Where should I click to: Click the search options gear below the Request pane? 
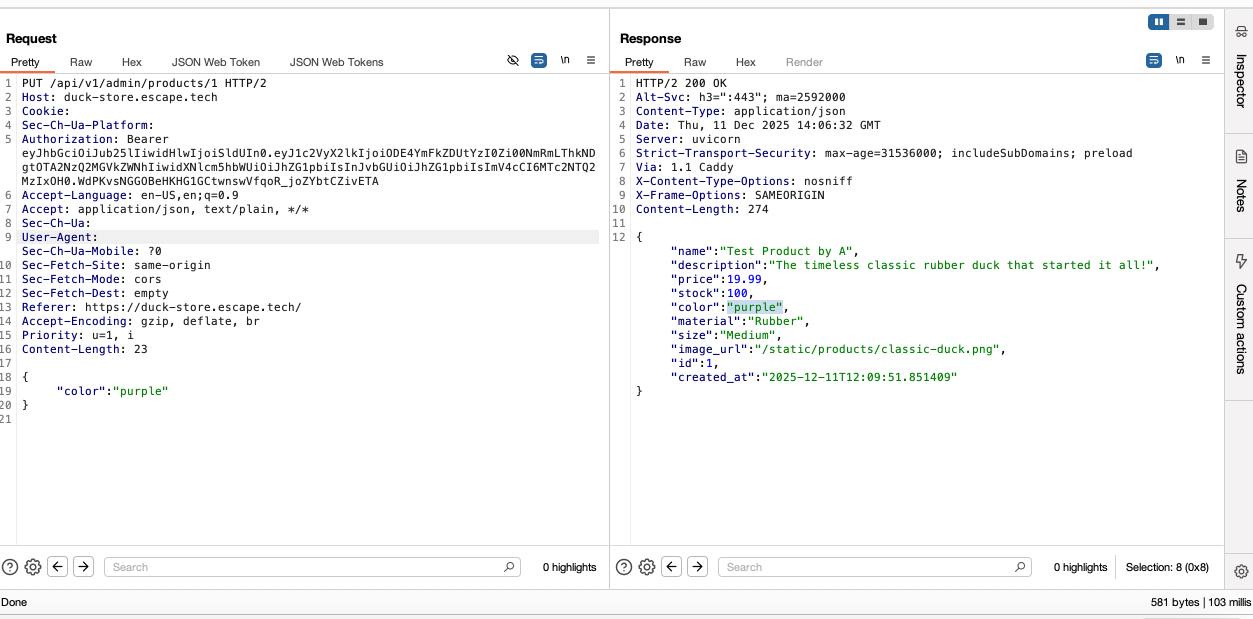click(33, 567)
